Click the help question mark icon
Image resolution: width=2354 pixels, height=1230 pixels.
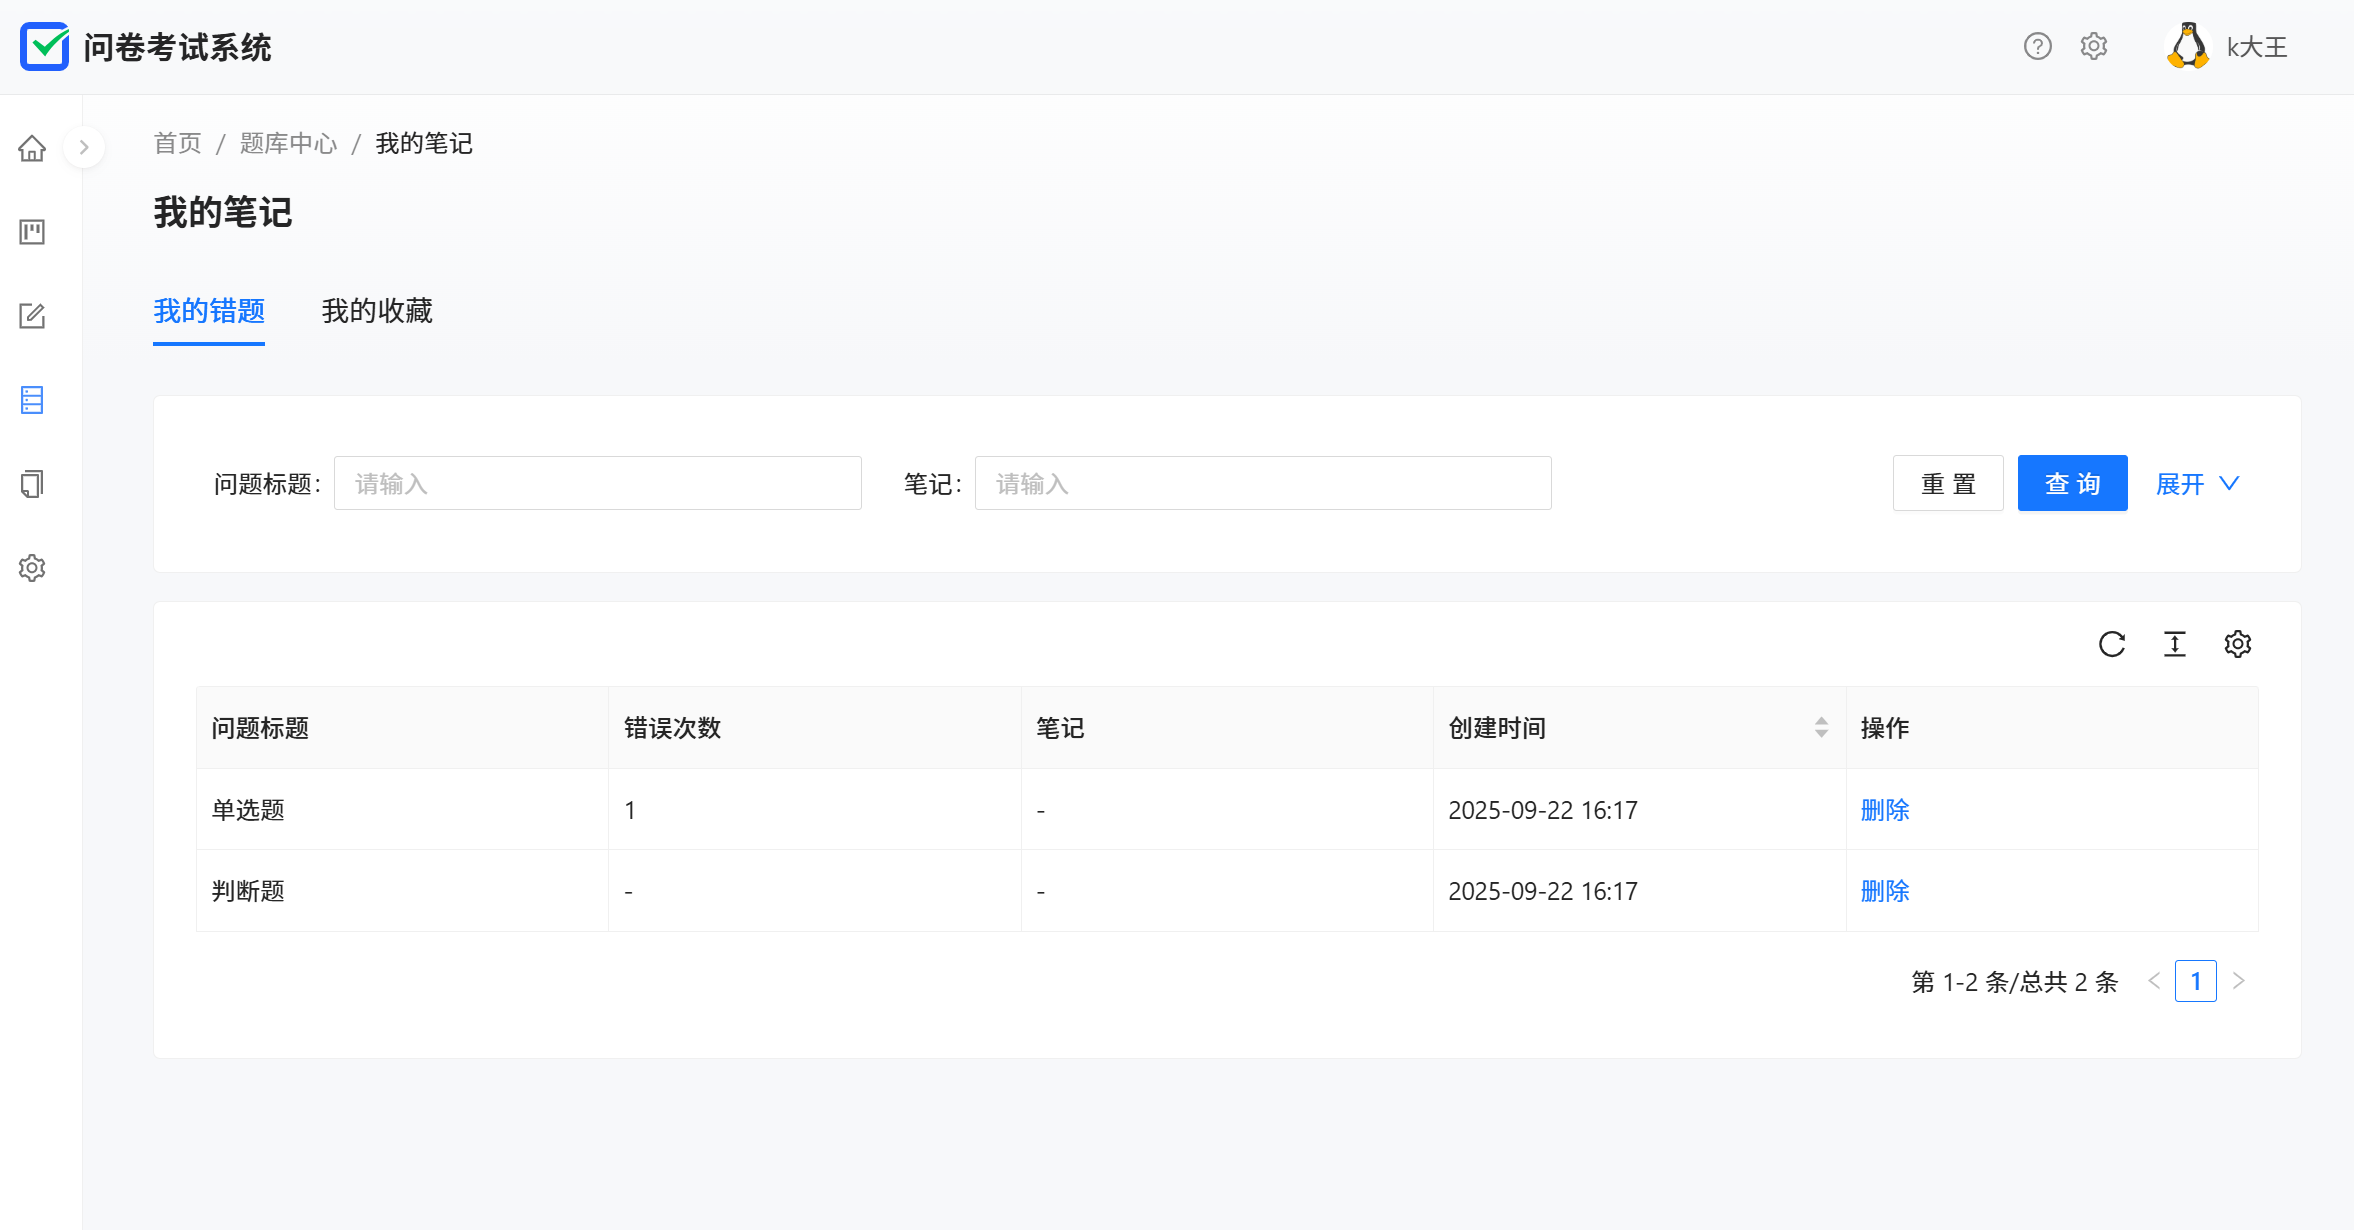(x=2037, y=47)
